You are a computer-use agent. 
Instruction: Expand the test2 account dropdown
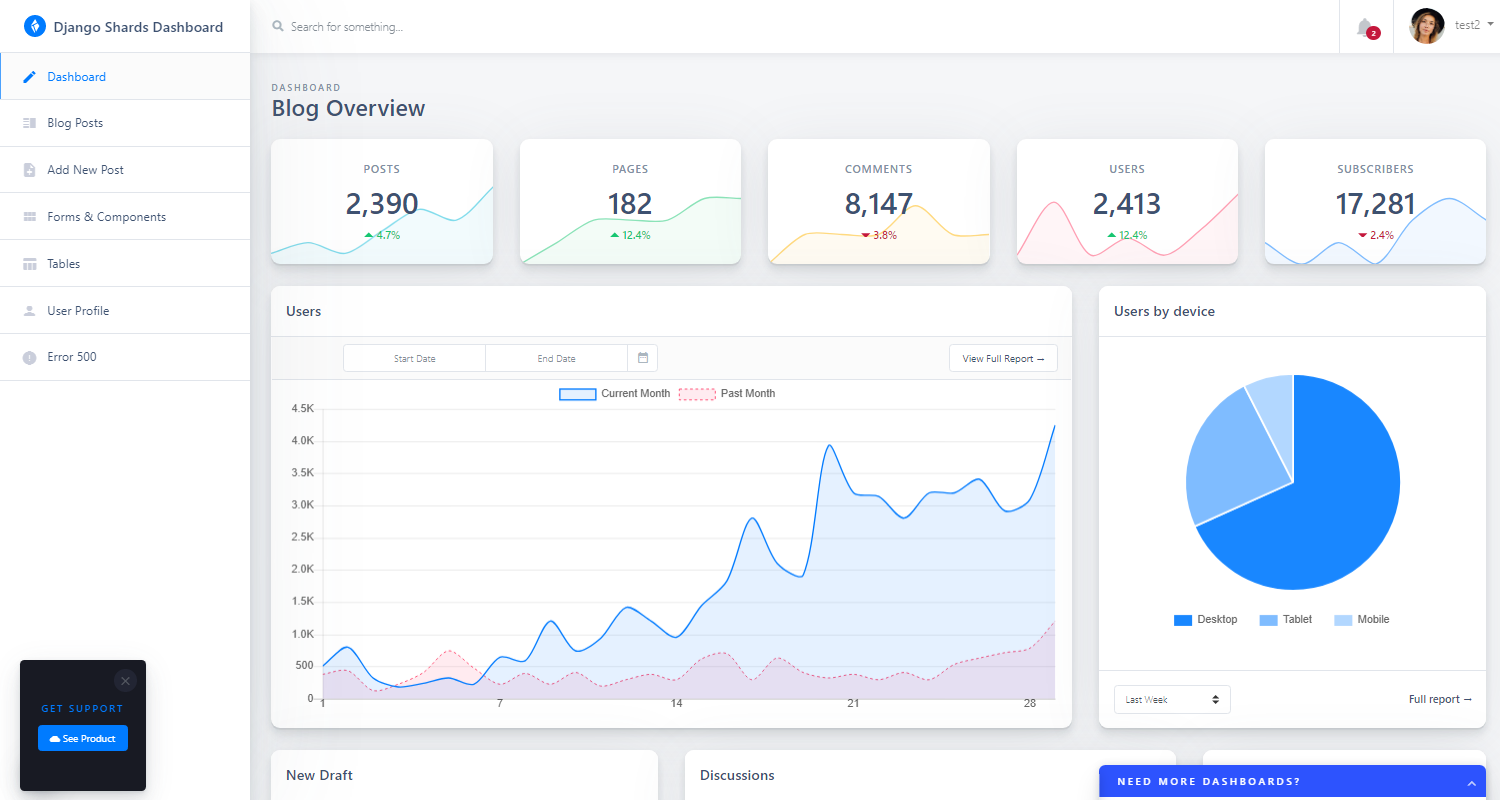pyautogui.click(x=1466, y=25)
